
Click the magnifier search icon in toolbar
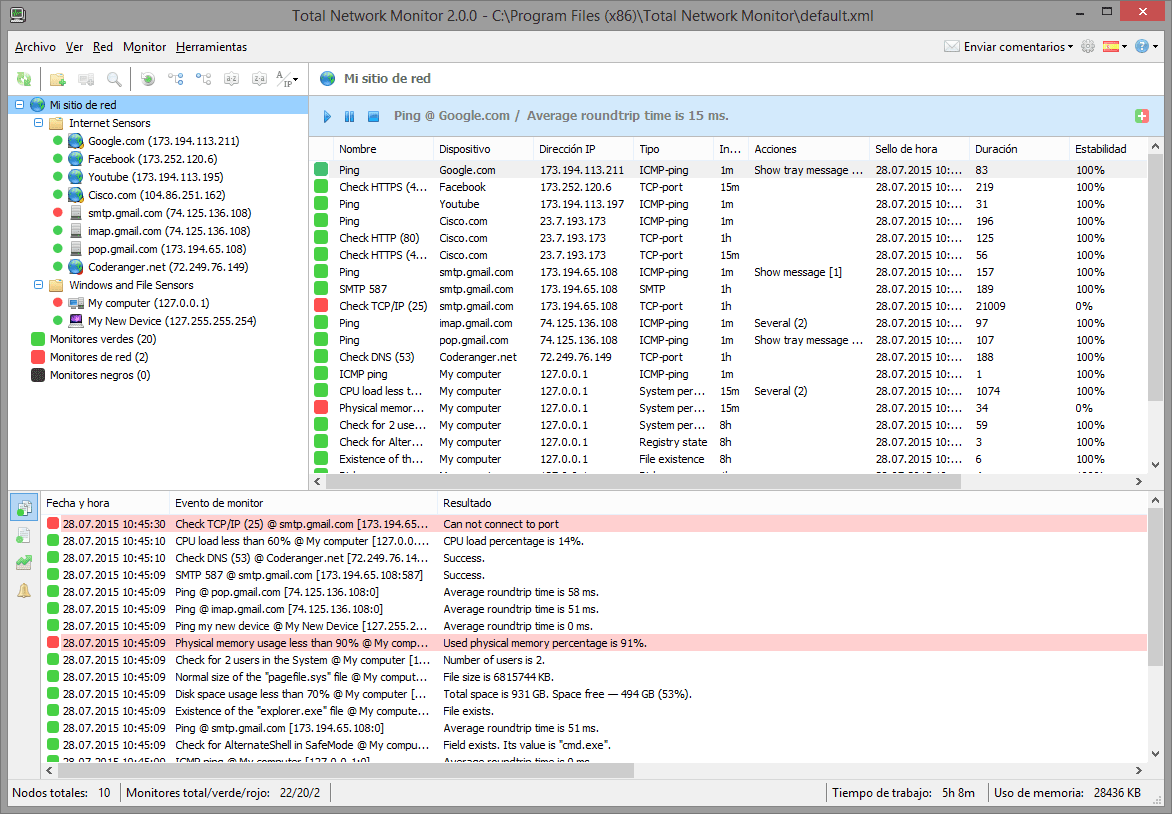point(114,79)
